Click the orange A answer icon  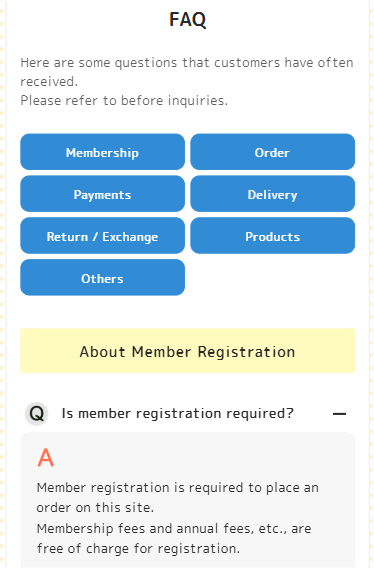[x=46, y=458]
